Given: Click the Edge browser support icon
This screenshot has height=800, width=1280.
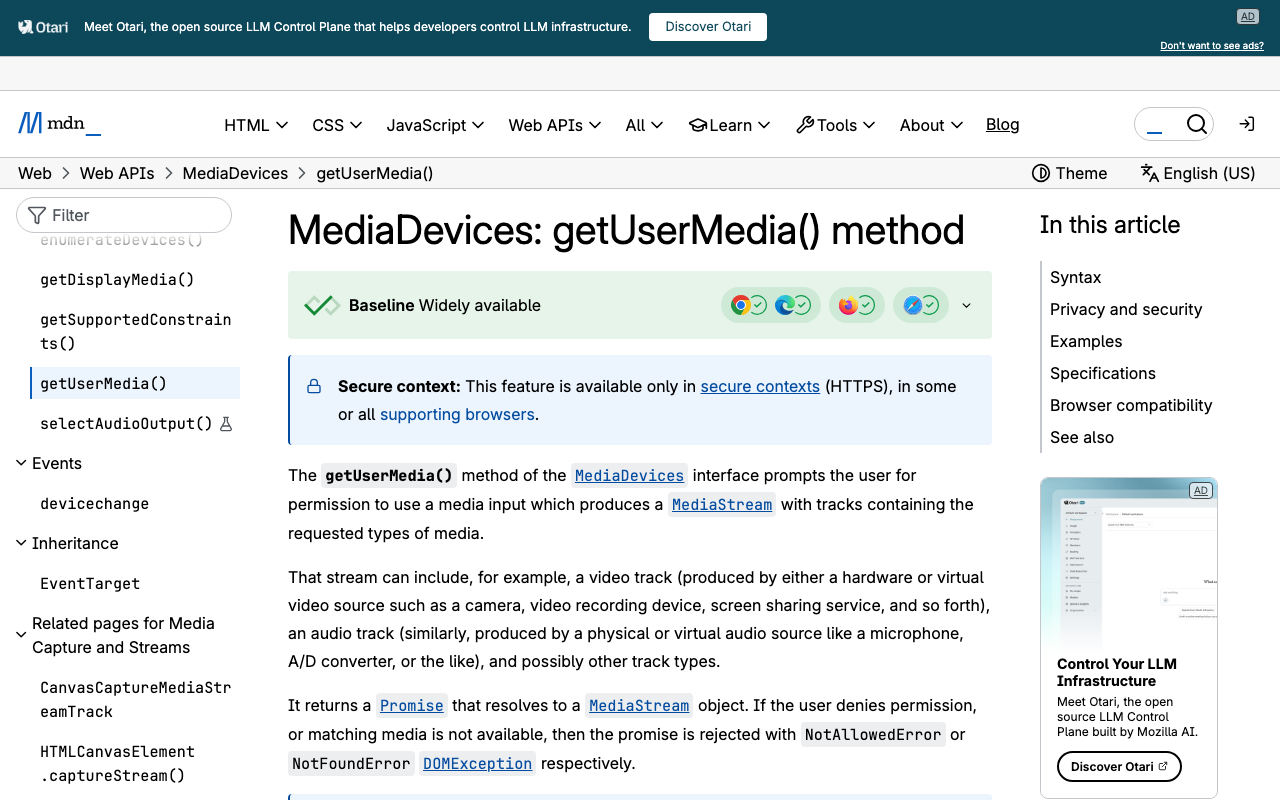Looking at the screenshot, I should tap(785, 305).
